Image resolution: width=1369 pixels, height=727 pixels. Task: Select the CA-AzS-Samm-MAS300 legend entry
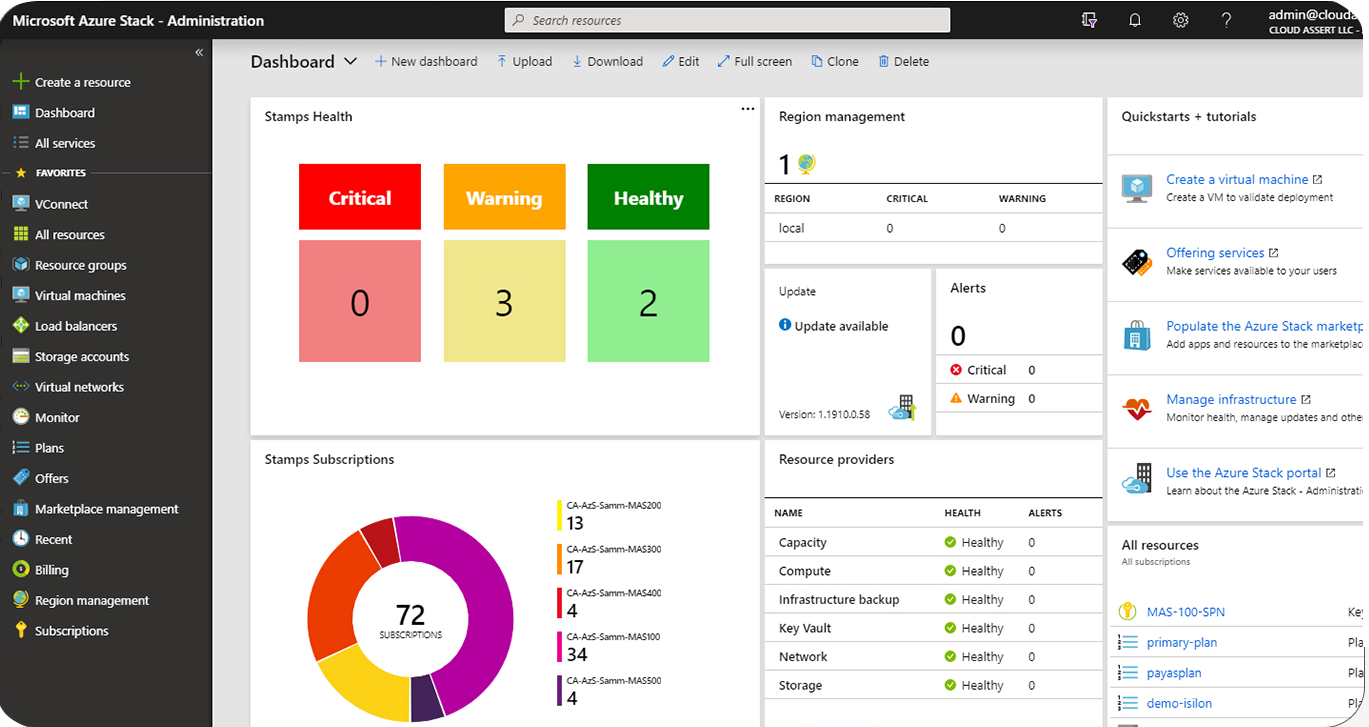tap(609, 558)
